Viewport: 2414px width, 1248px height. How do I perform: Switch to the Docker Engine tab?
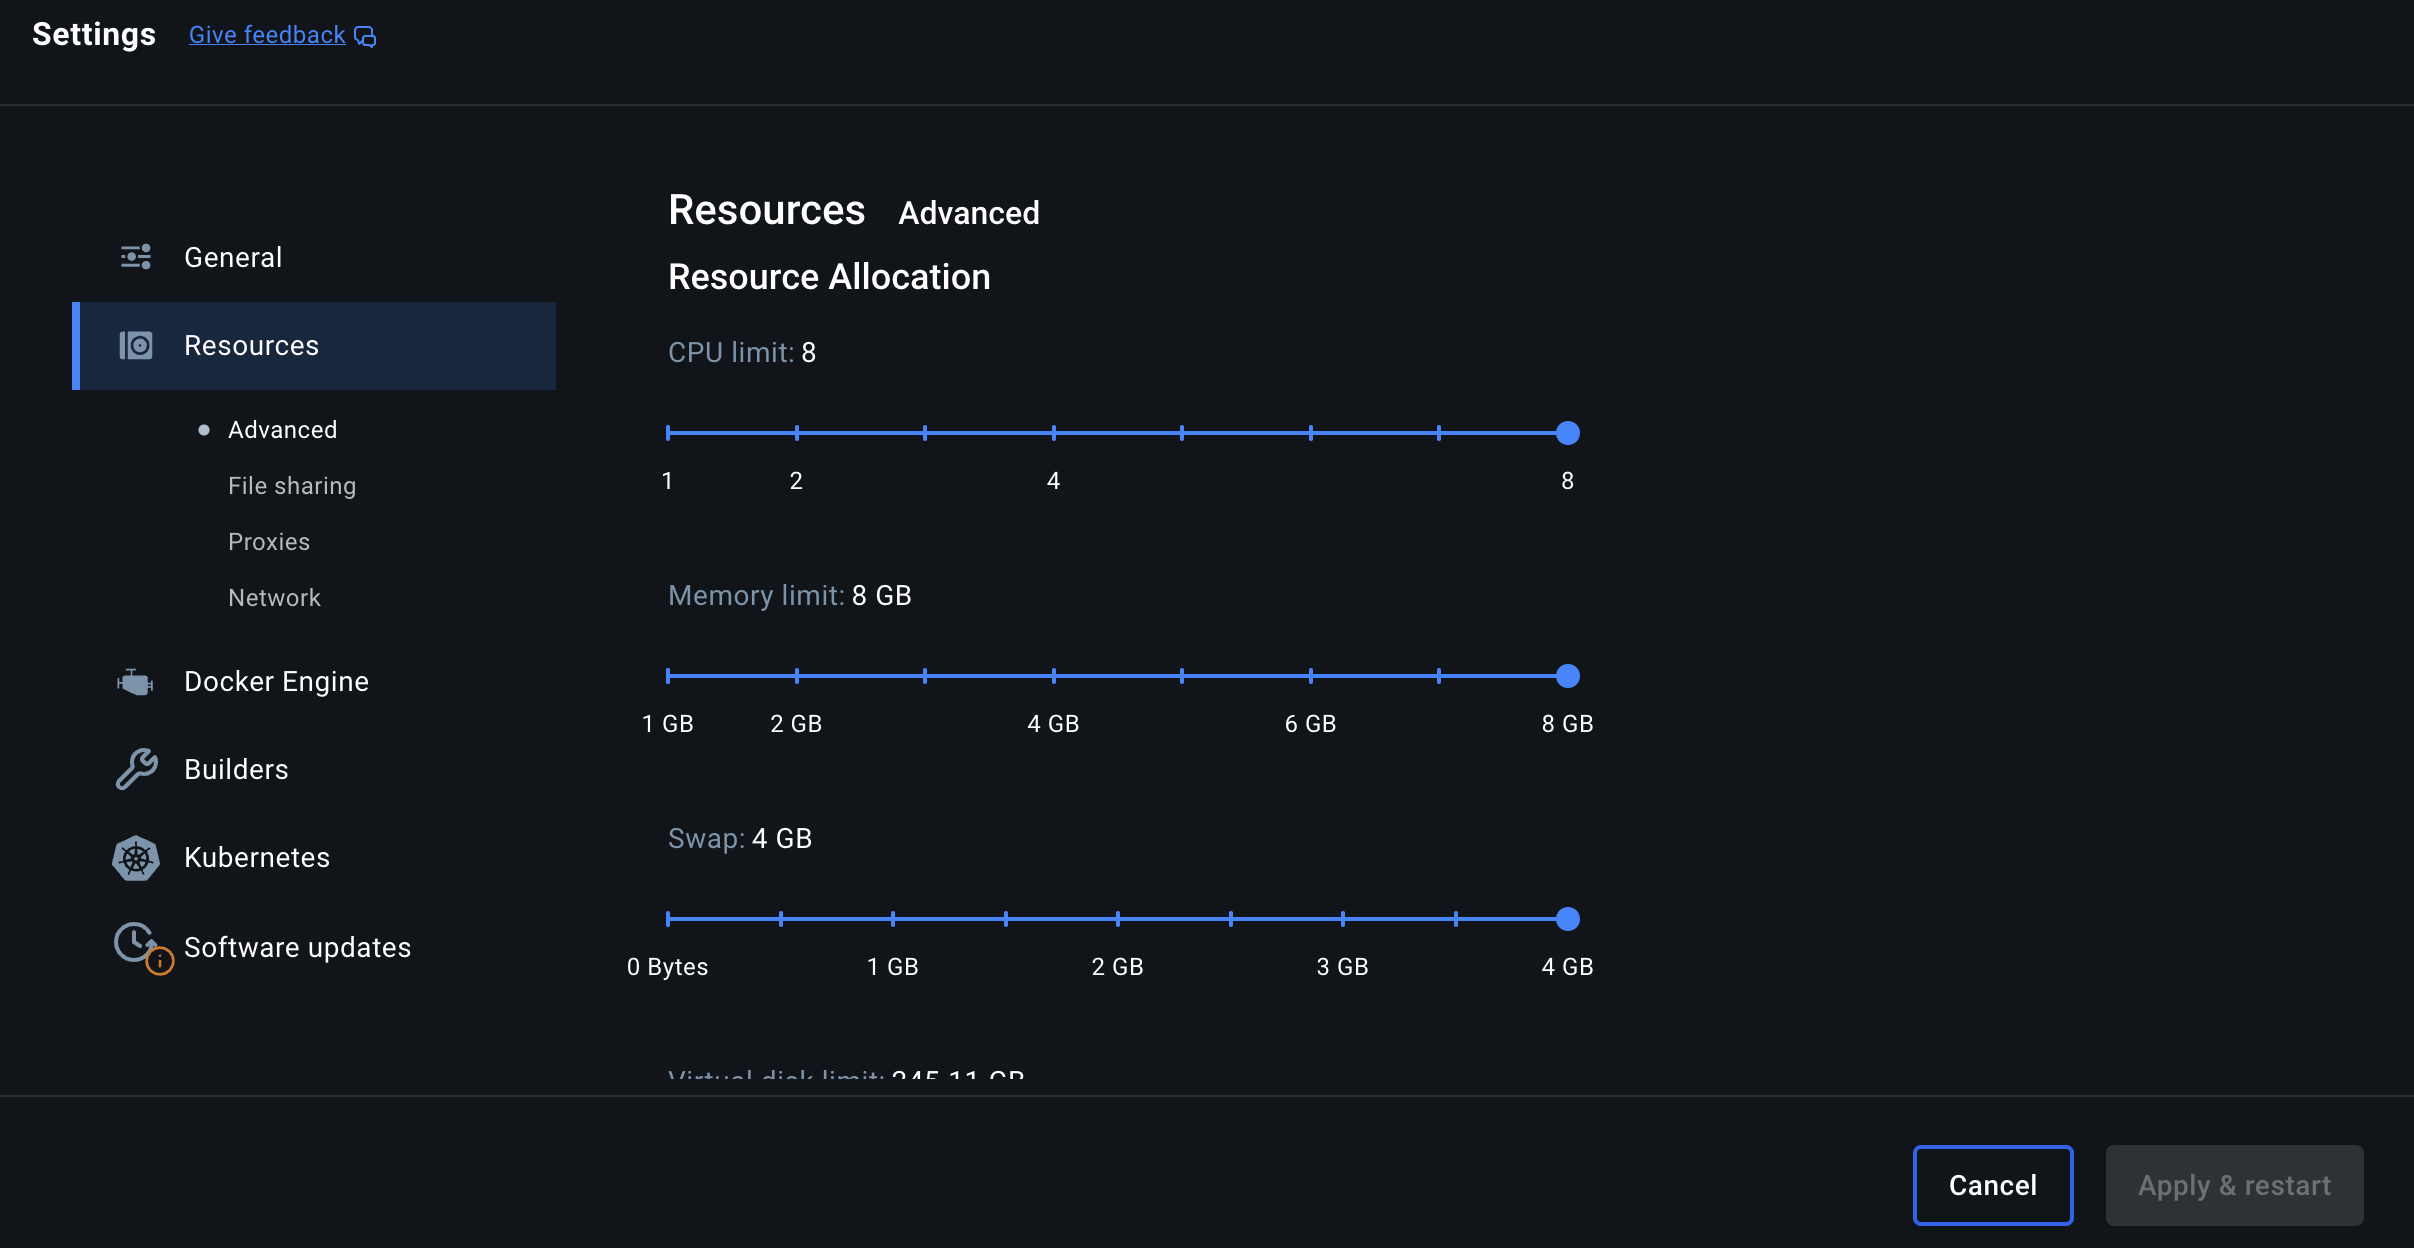[276, 682]
